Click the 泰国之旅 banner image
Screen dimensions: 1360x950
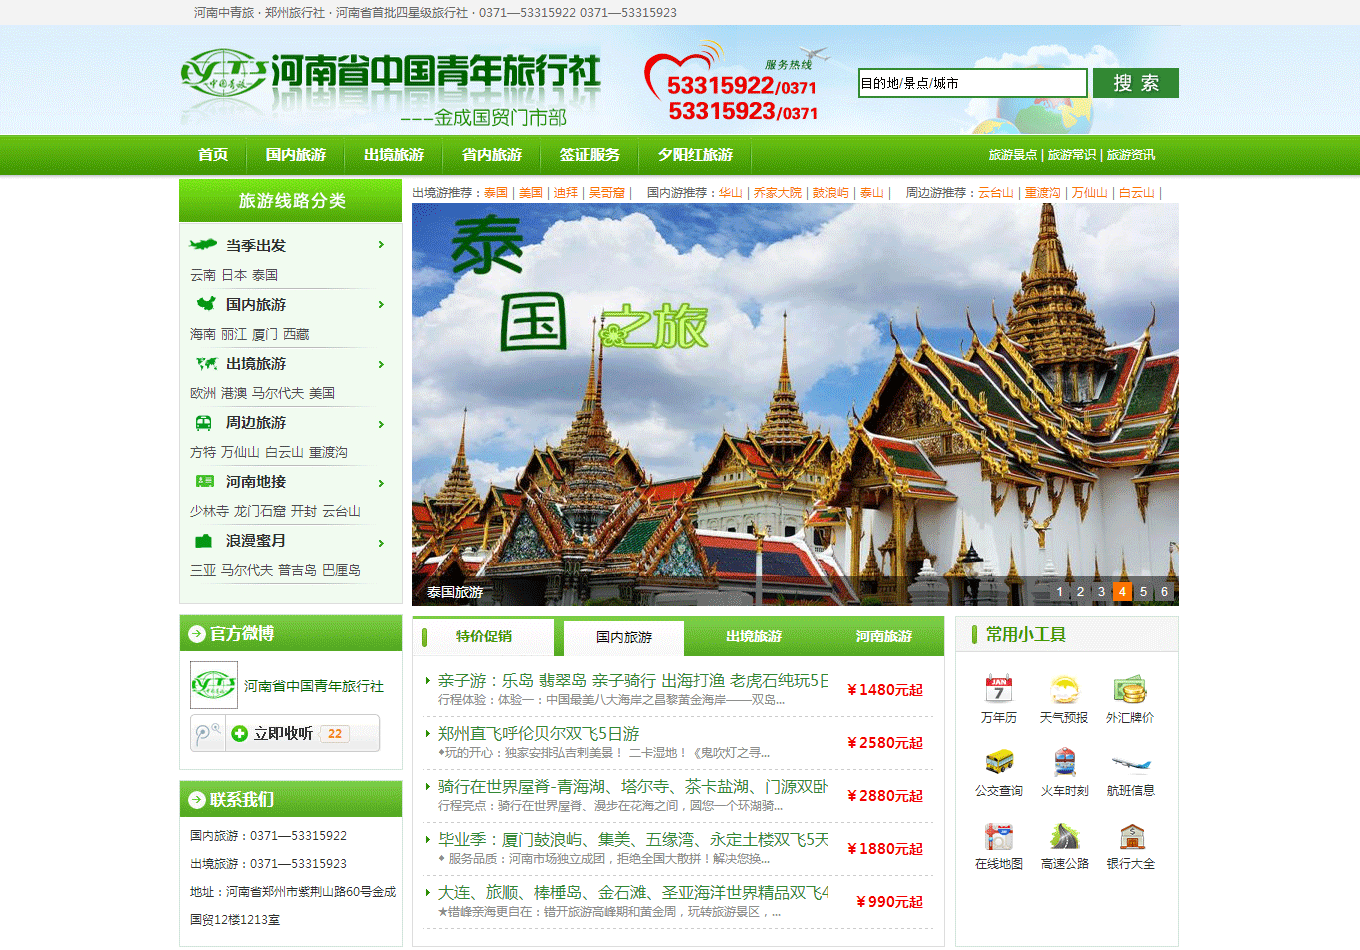coord(795,404)
